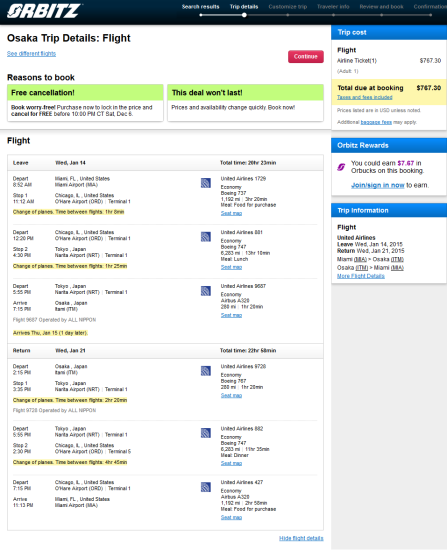Click United Airlines logo for flight 9728
This screenshot has height=550, width=447.
pos(206,371)
